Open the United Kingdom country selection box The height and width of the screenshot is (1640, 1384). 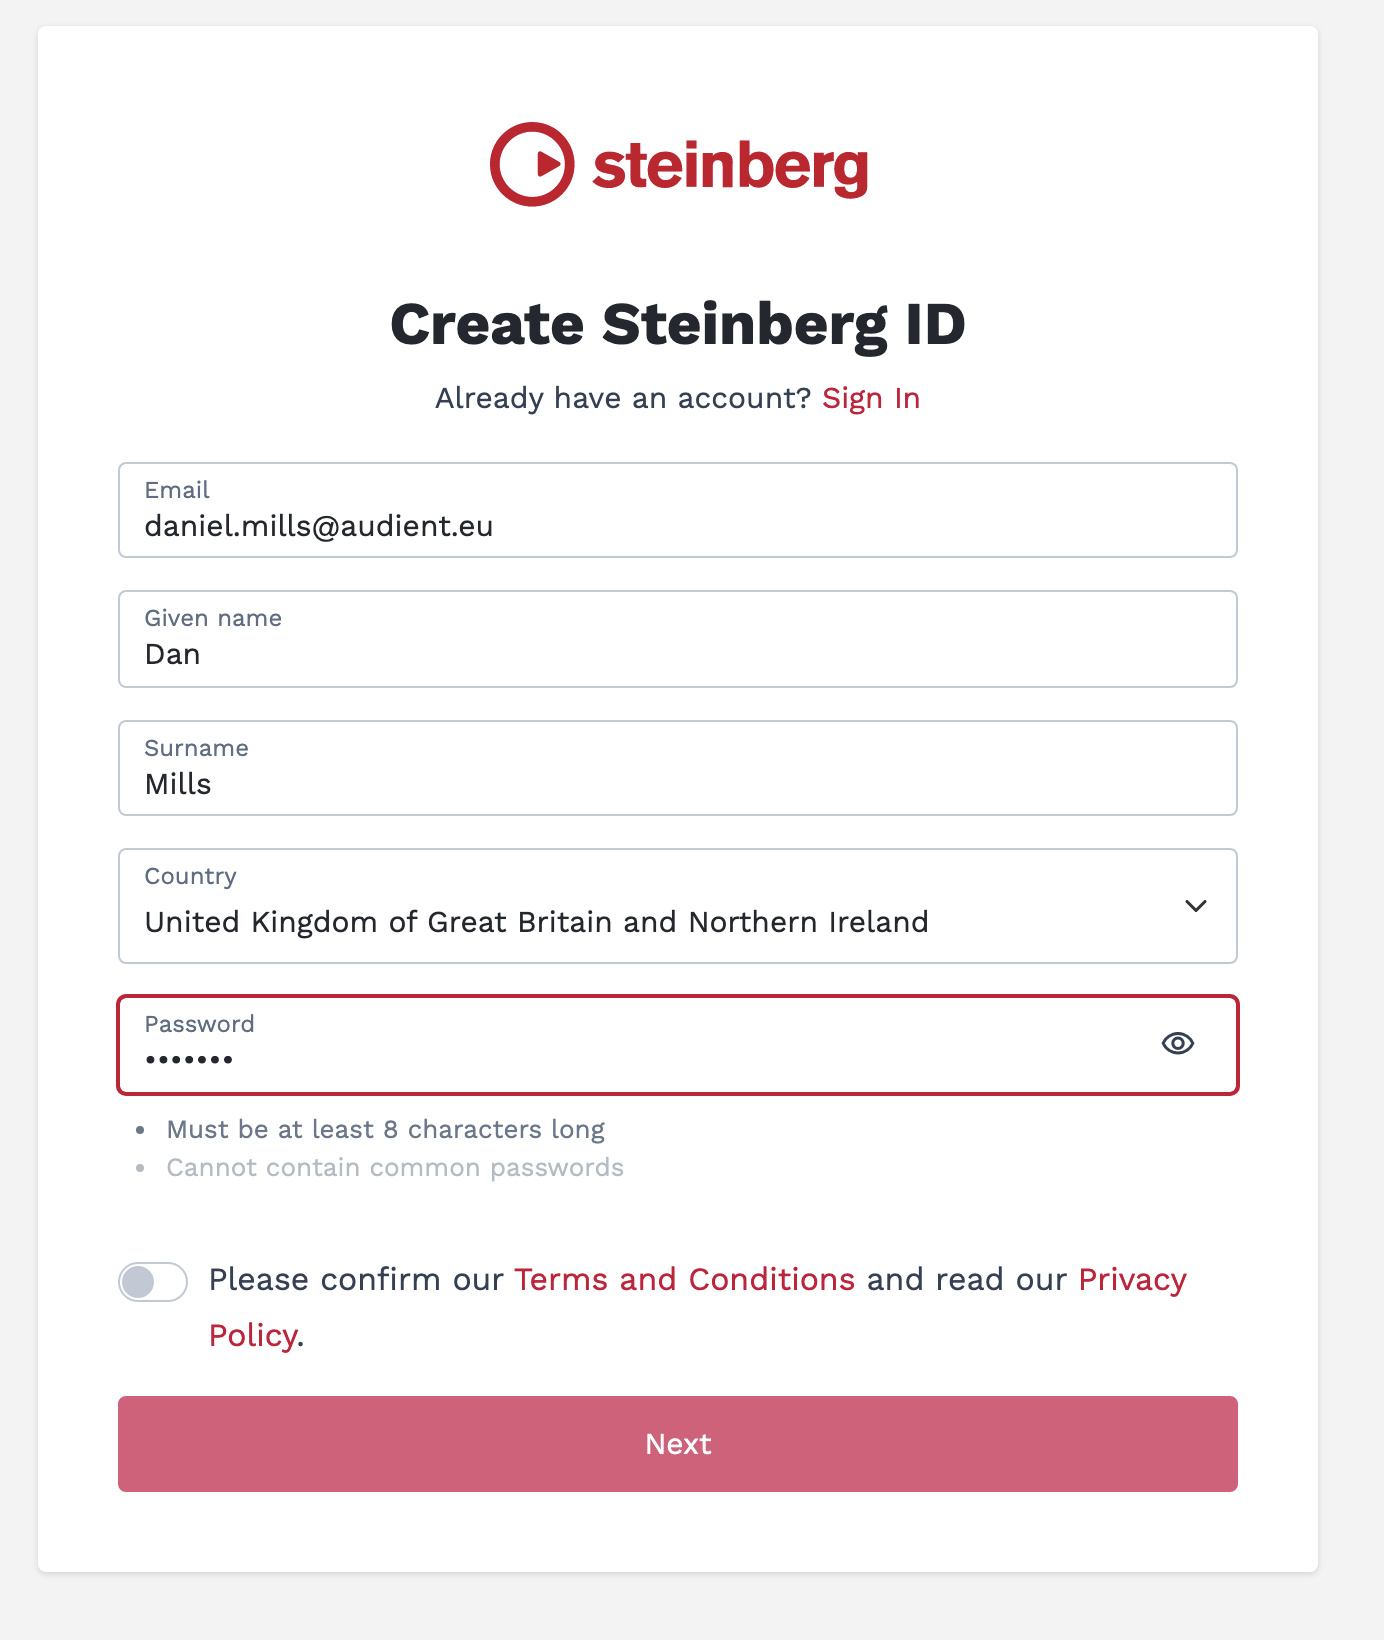(678, 906)
